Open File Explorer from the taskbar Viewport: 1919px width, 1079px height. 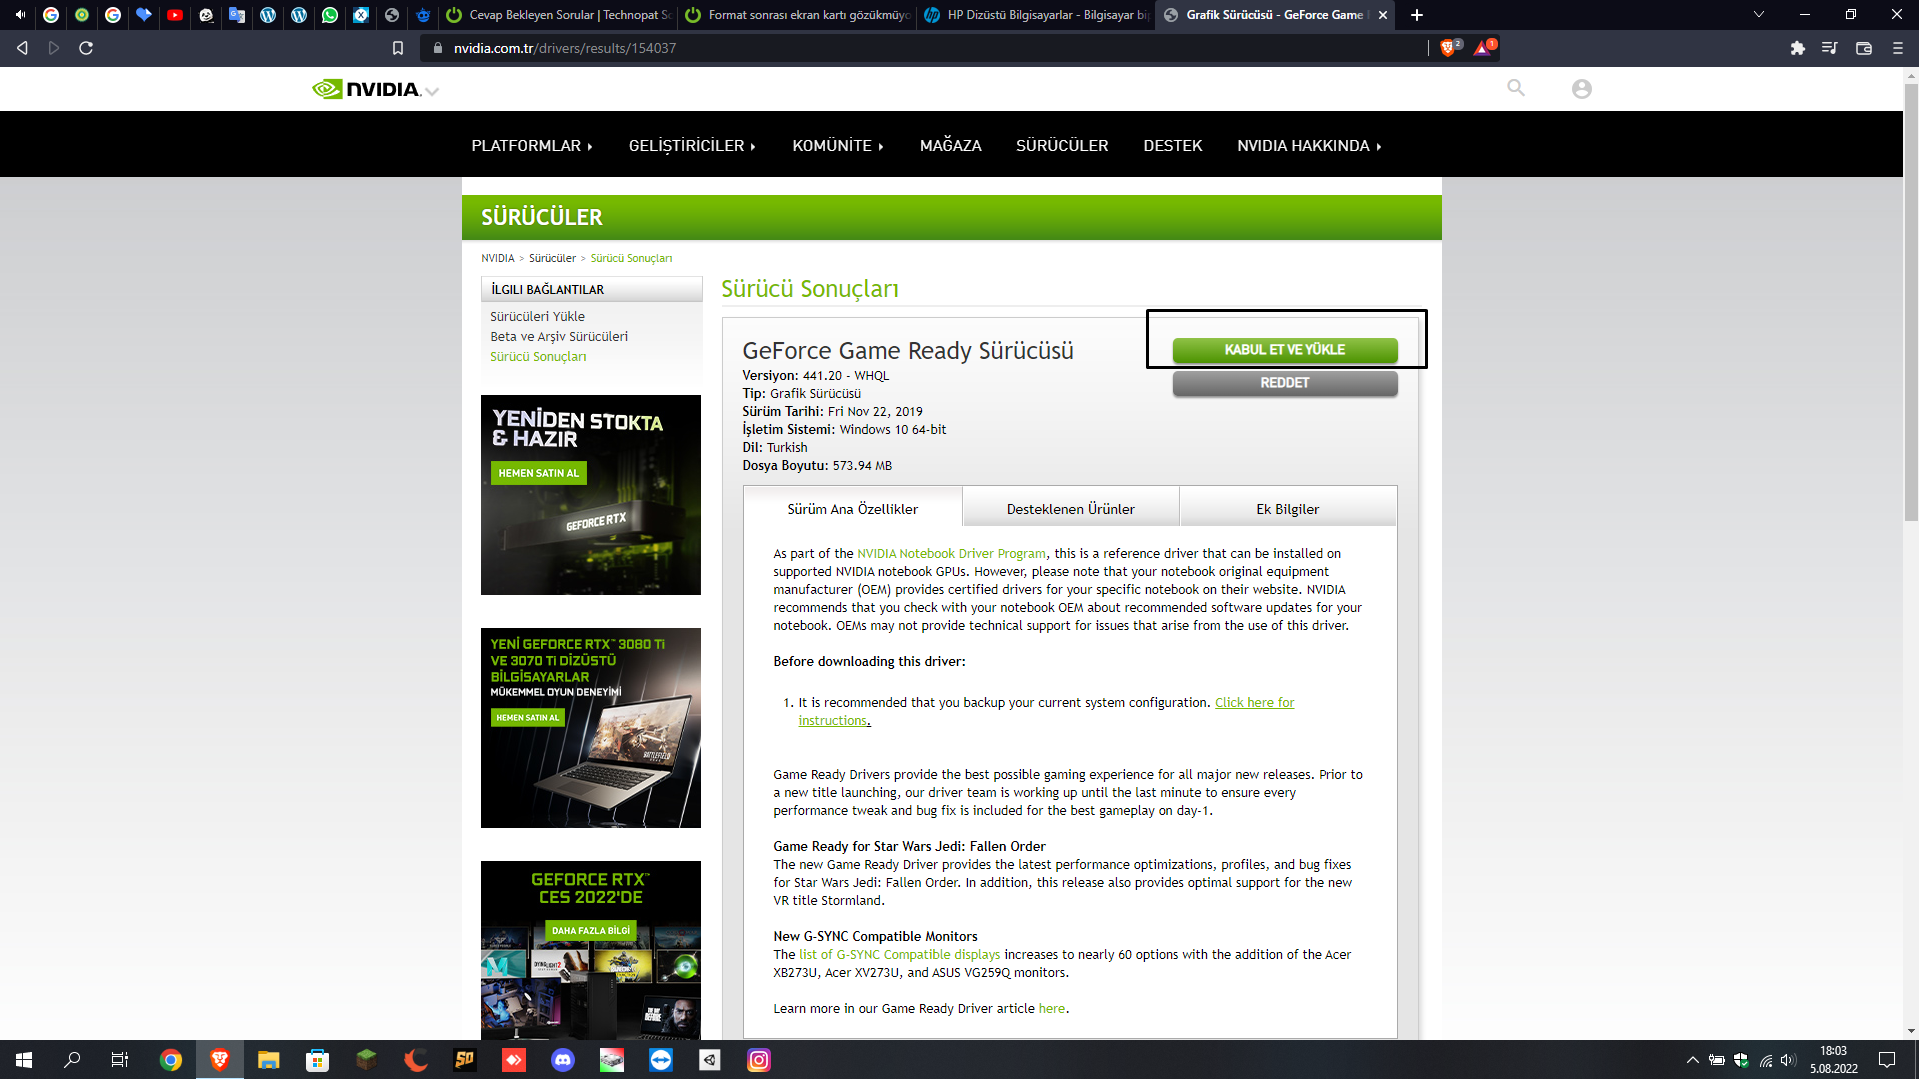click(x=268, y=1060)
